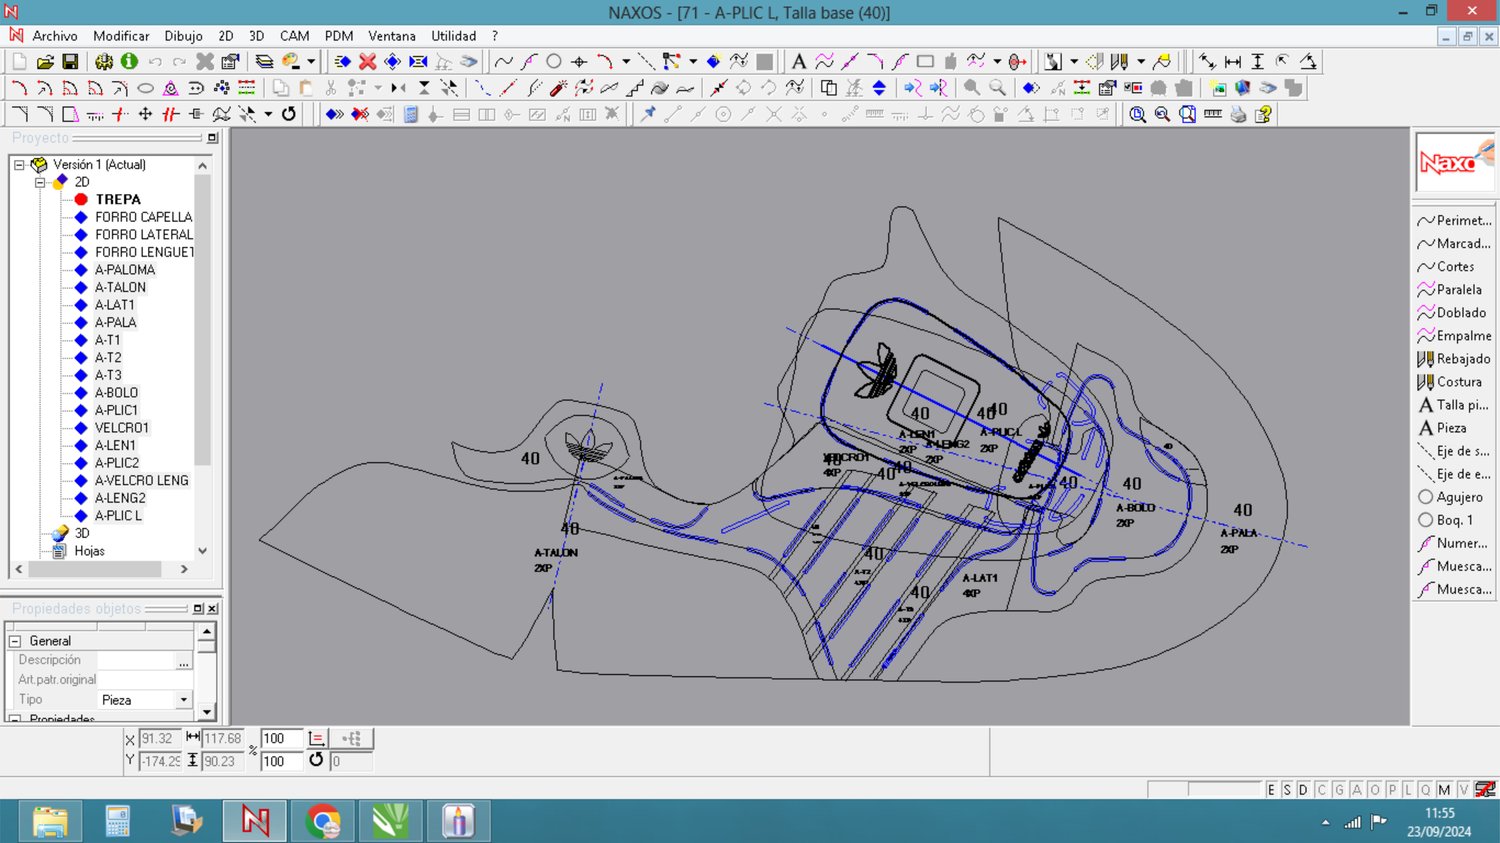Open the Utilidad menu
Viewport: 1500px width, 843px height.
[453, 36]
